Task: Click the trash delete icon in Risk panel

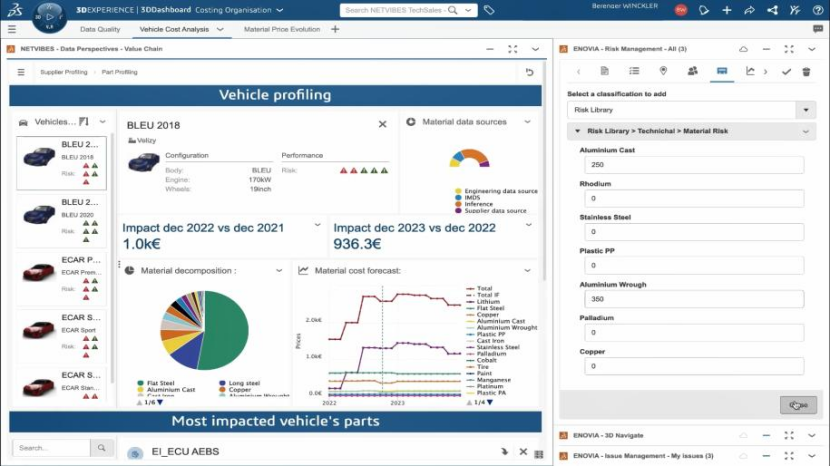Action: tap(806, 71)
